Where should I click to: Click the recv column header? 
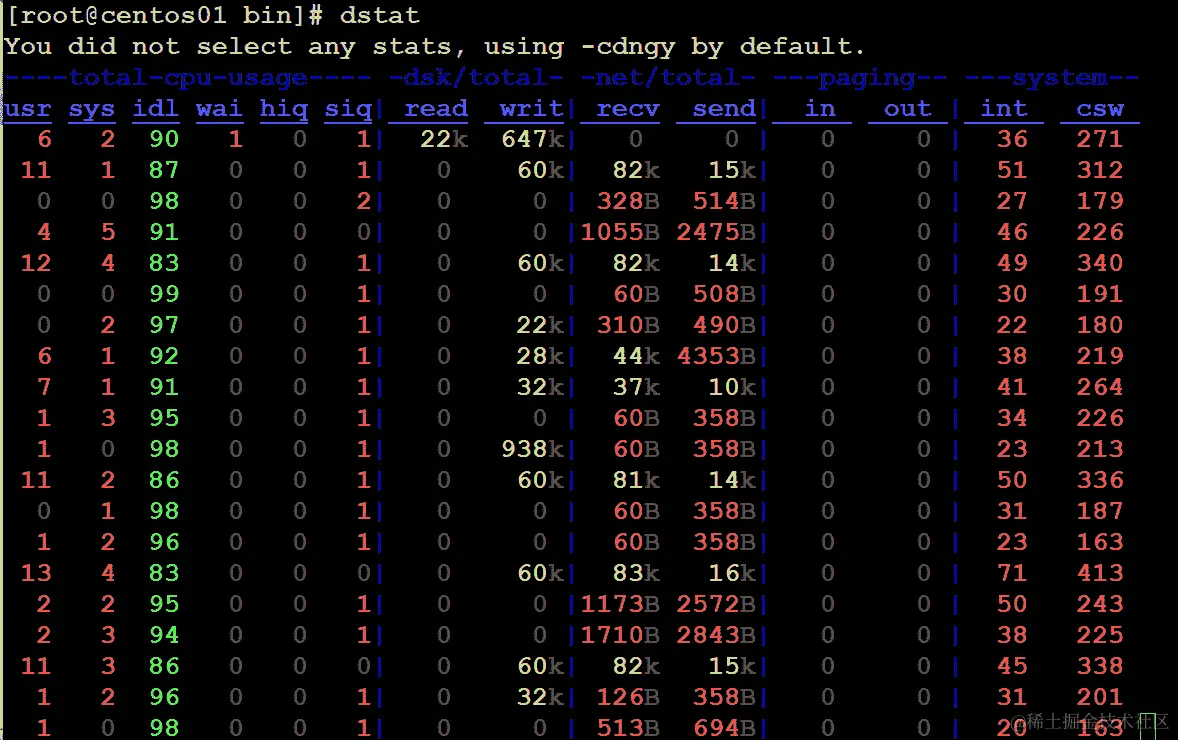628,109
